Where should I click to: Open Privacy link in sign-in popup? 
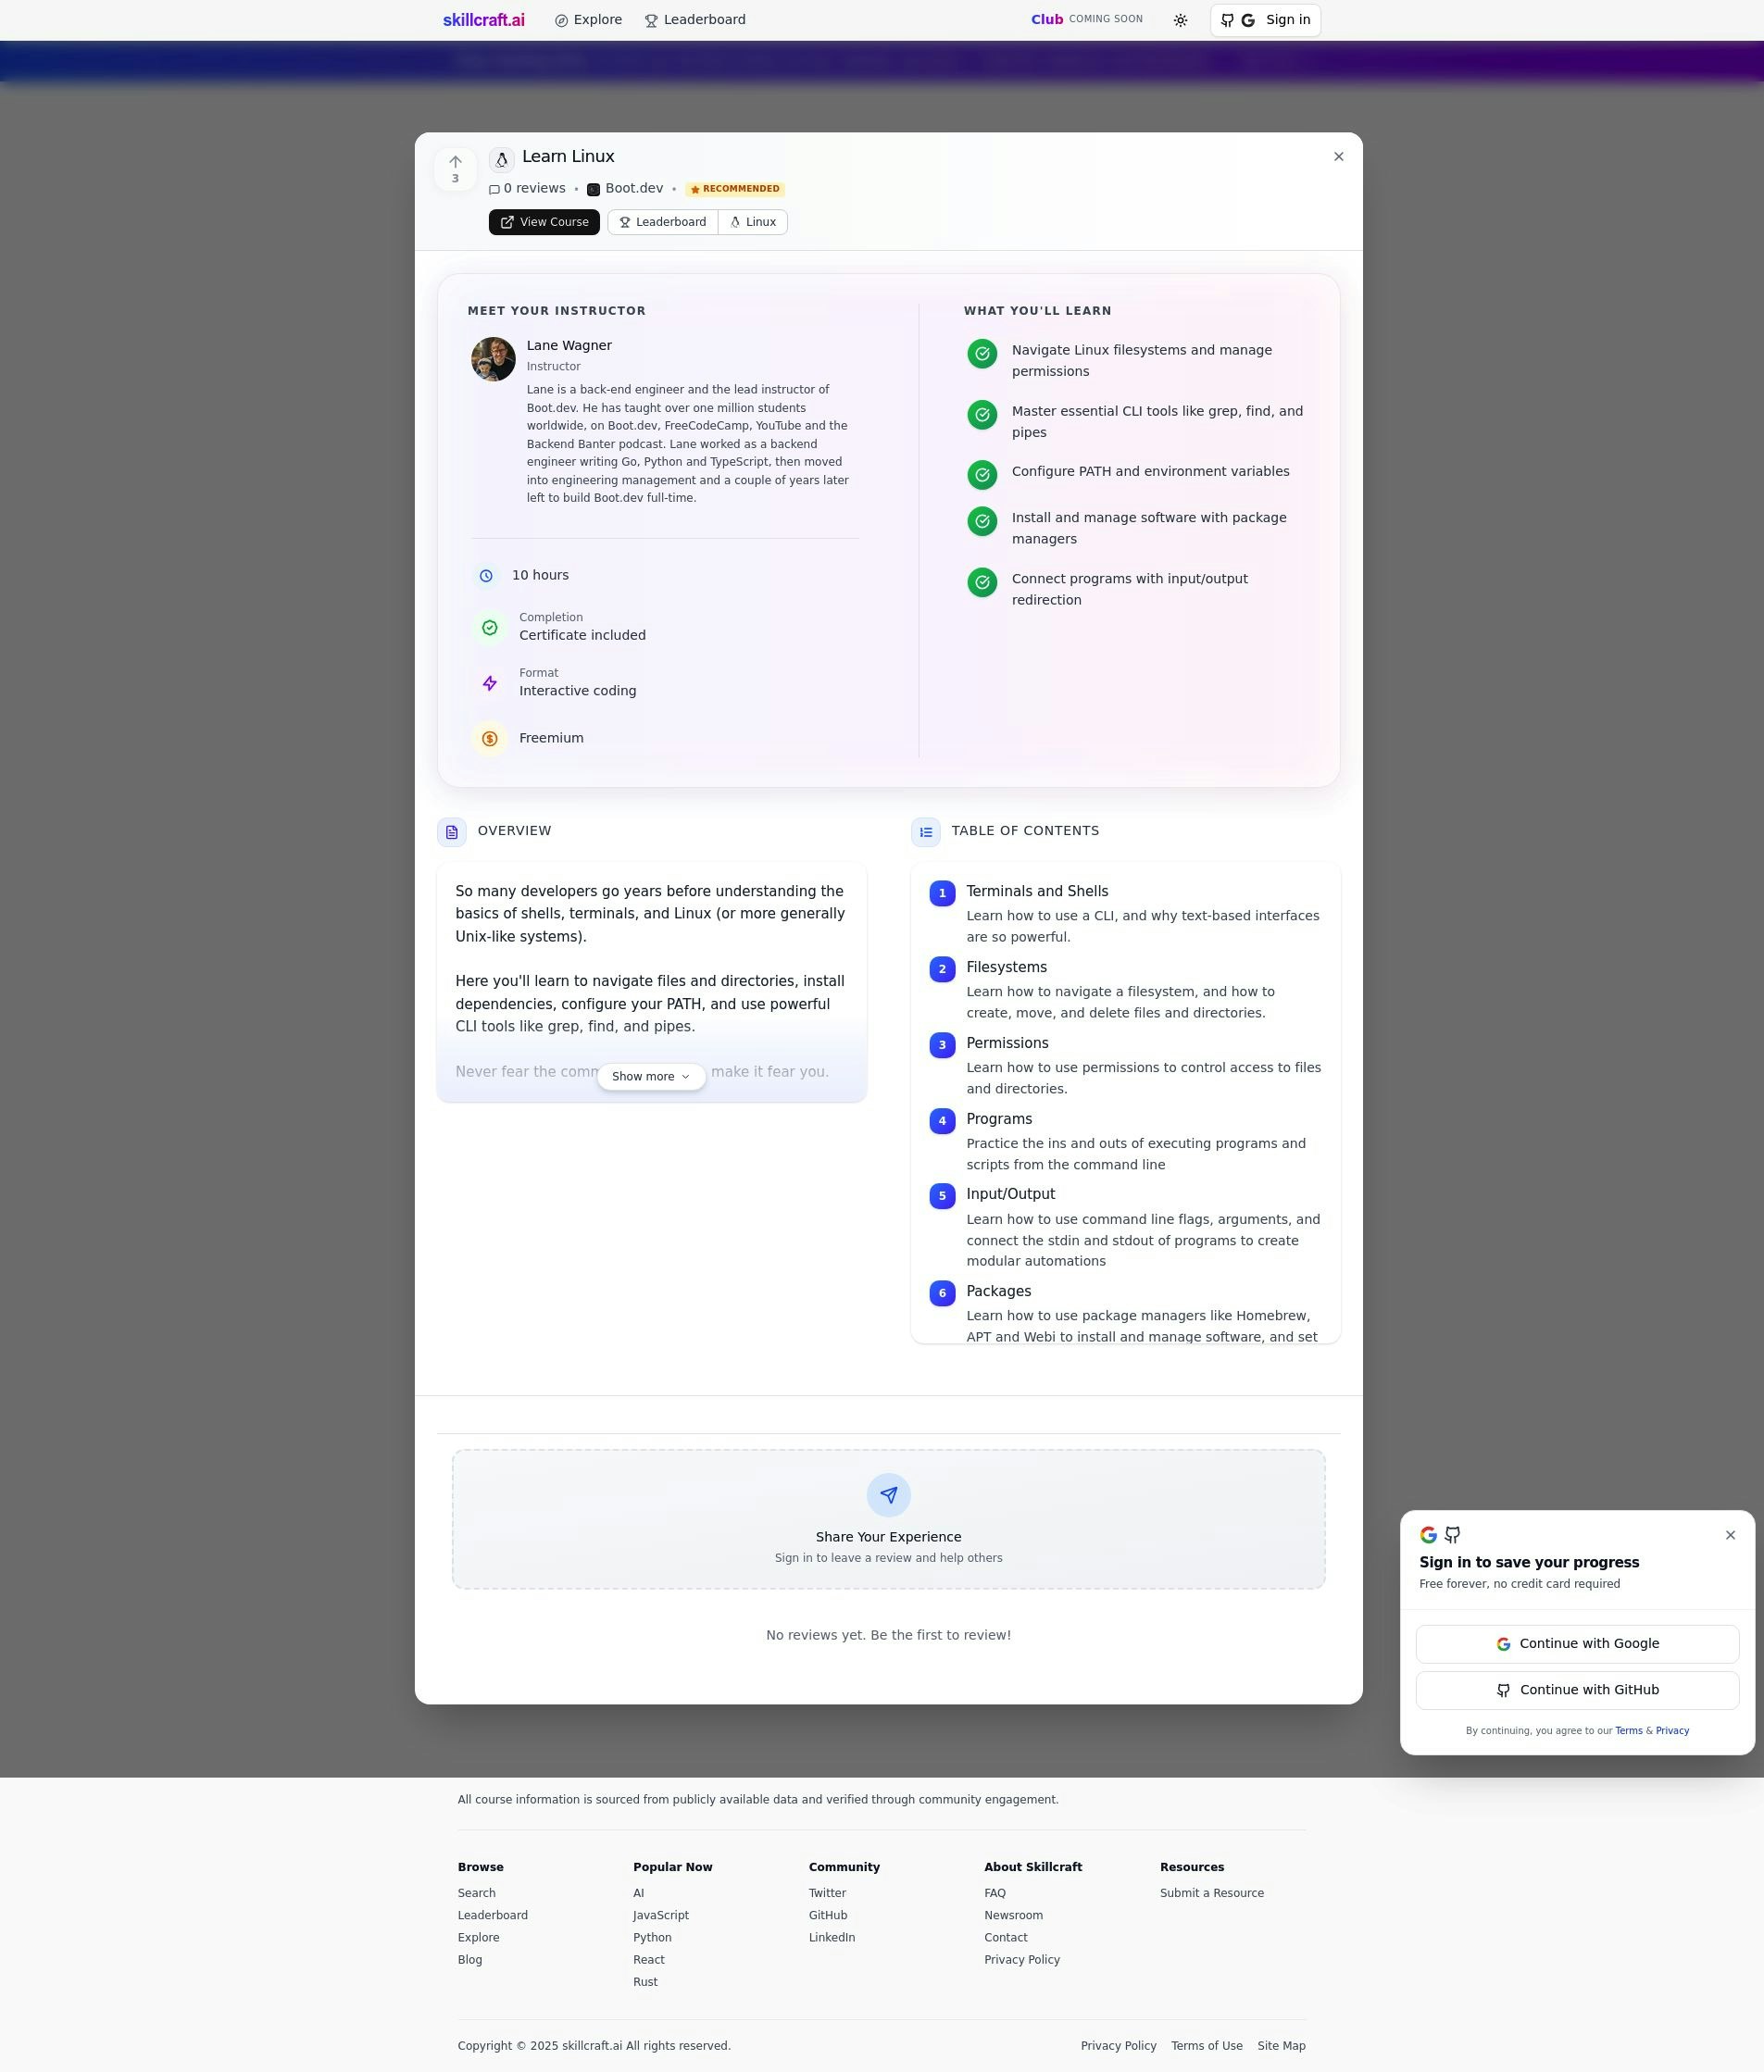point(1672,1731)
